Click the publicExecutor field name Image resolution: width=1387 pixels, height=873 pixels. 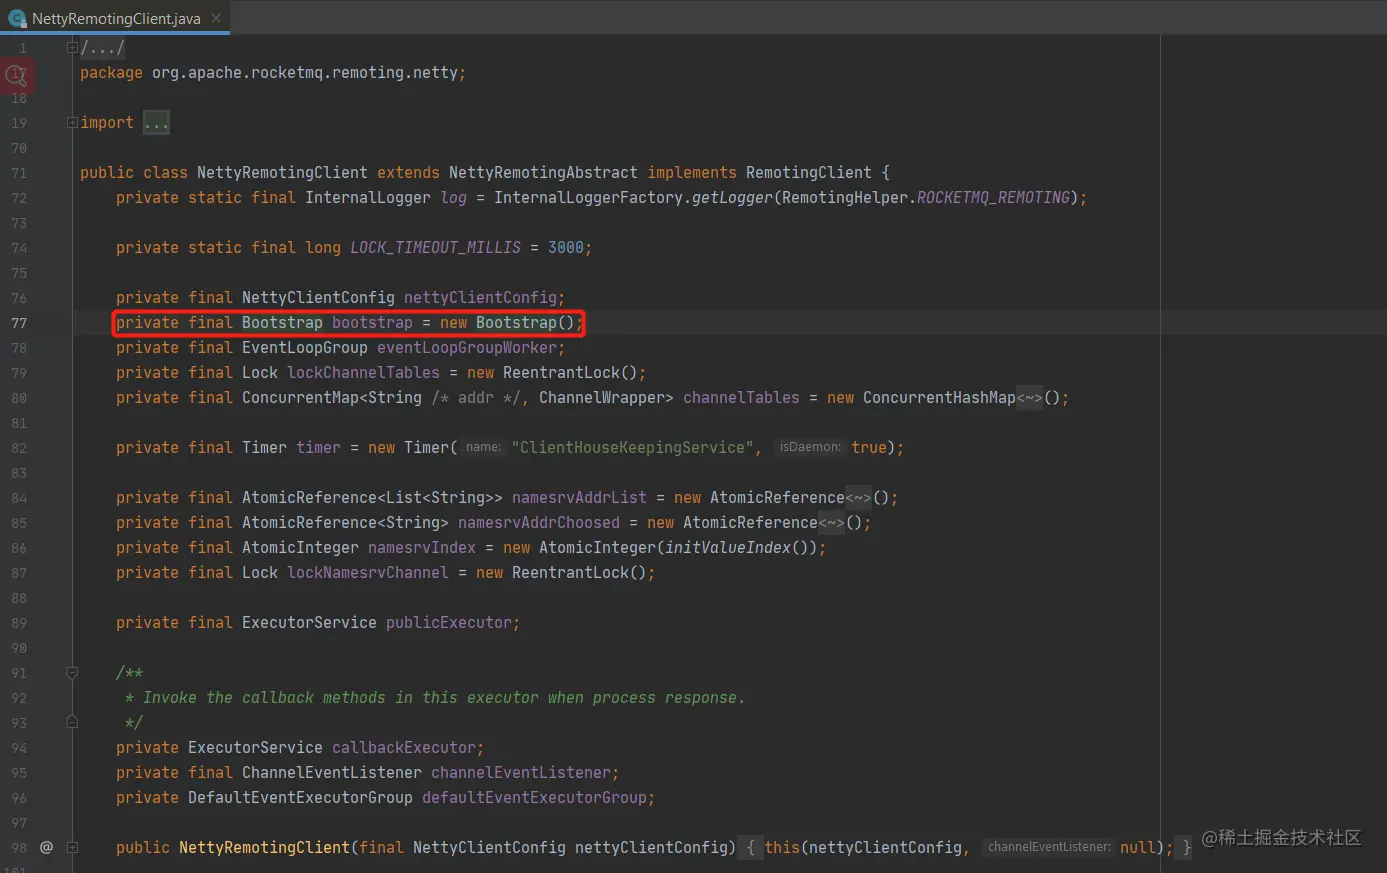coord(449,623)
